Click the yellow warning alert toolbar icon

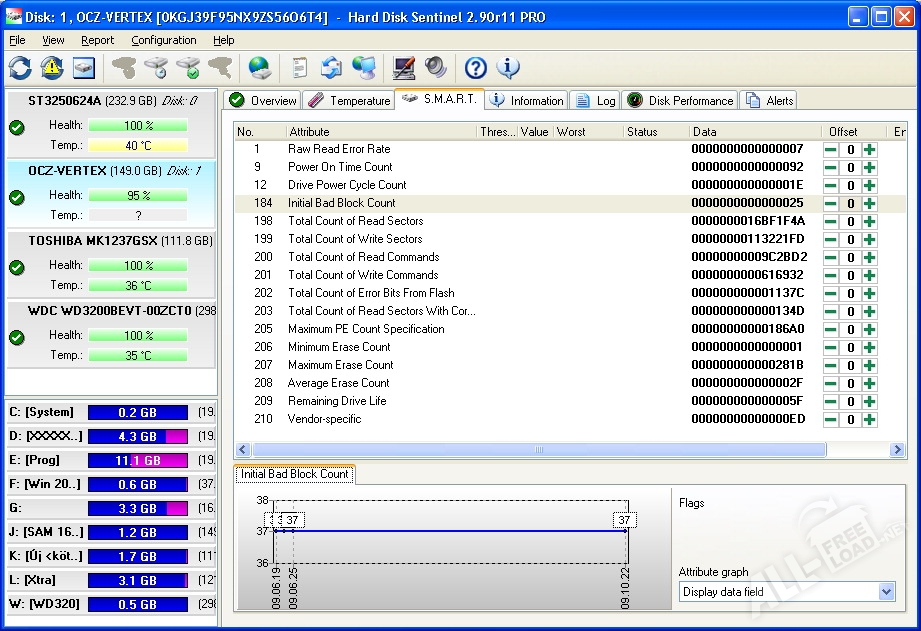tap(52, 68)
